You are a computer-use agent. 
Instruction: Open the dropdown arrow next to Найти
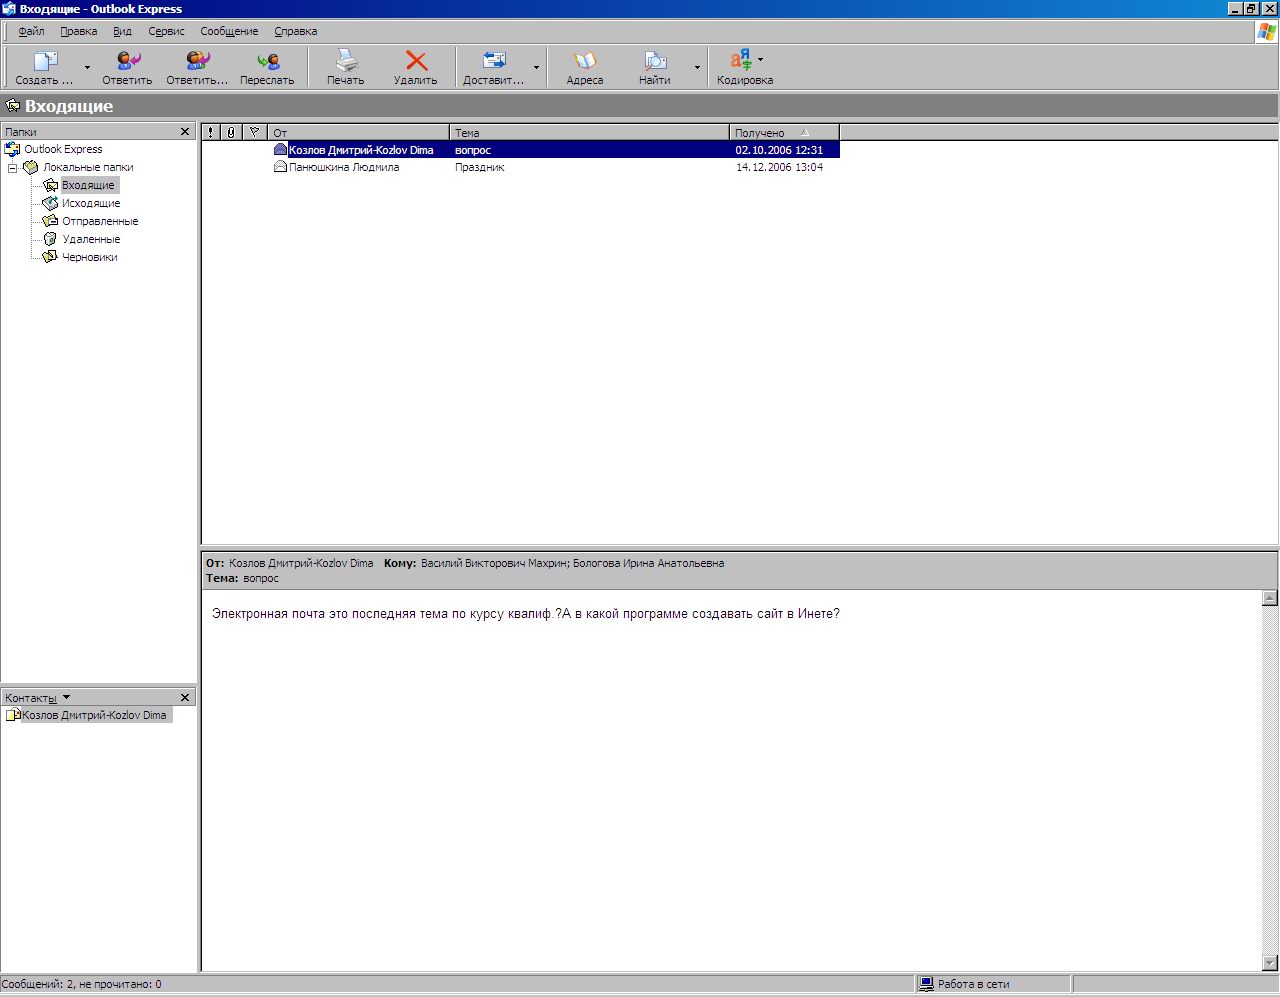[697, 68]
